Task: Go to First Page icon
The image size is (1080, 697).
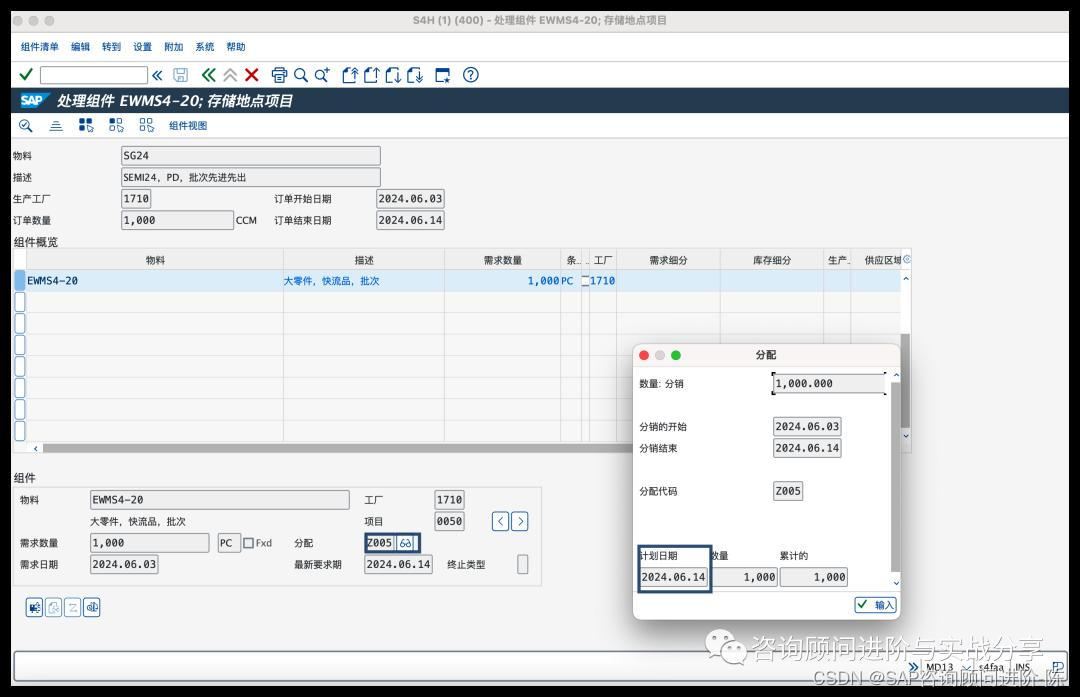Action: [x=350, y=75]
